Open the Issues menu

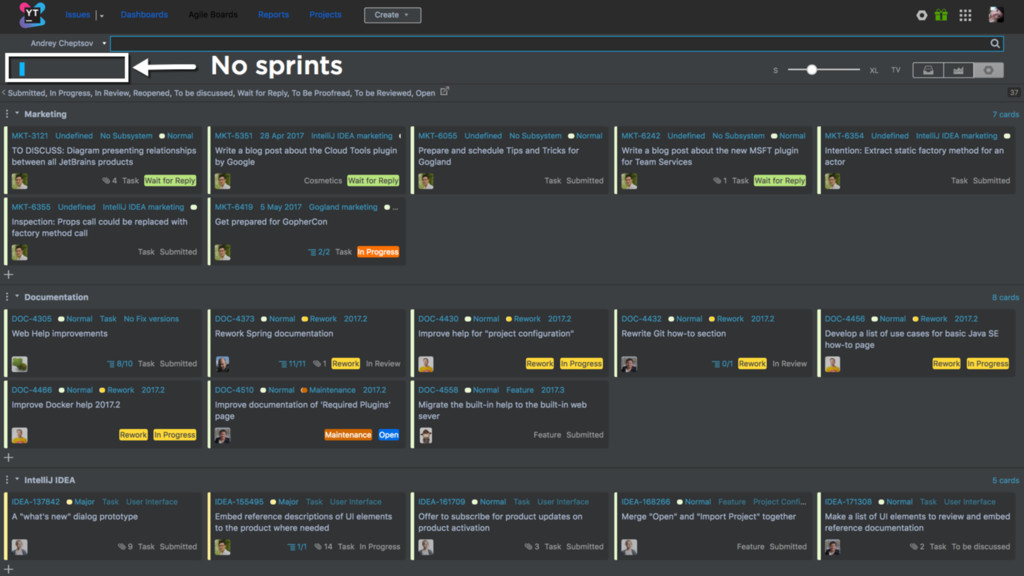pyautogui.click(x=78, y=14)
